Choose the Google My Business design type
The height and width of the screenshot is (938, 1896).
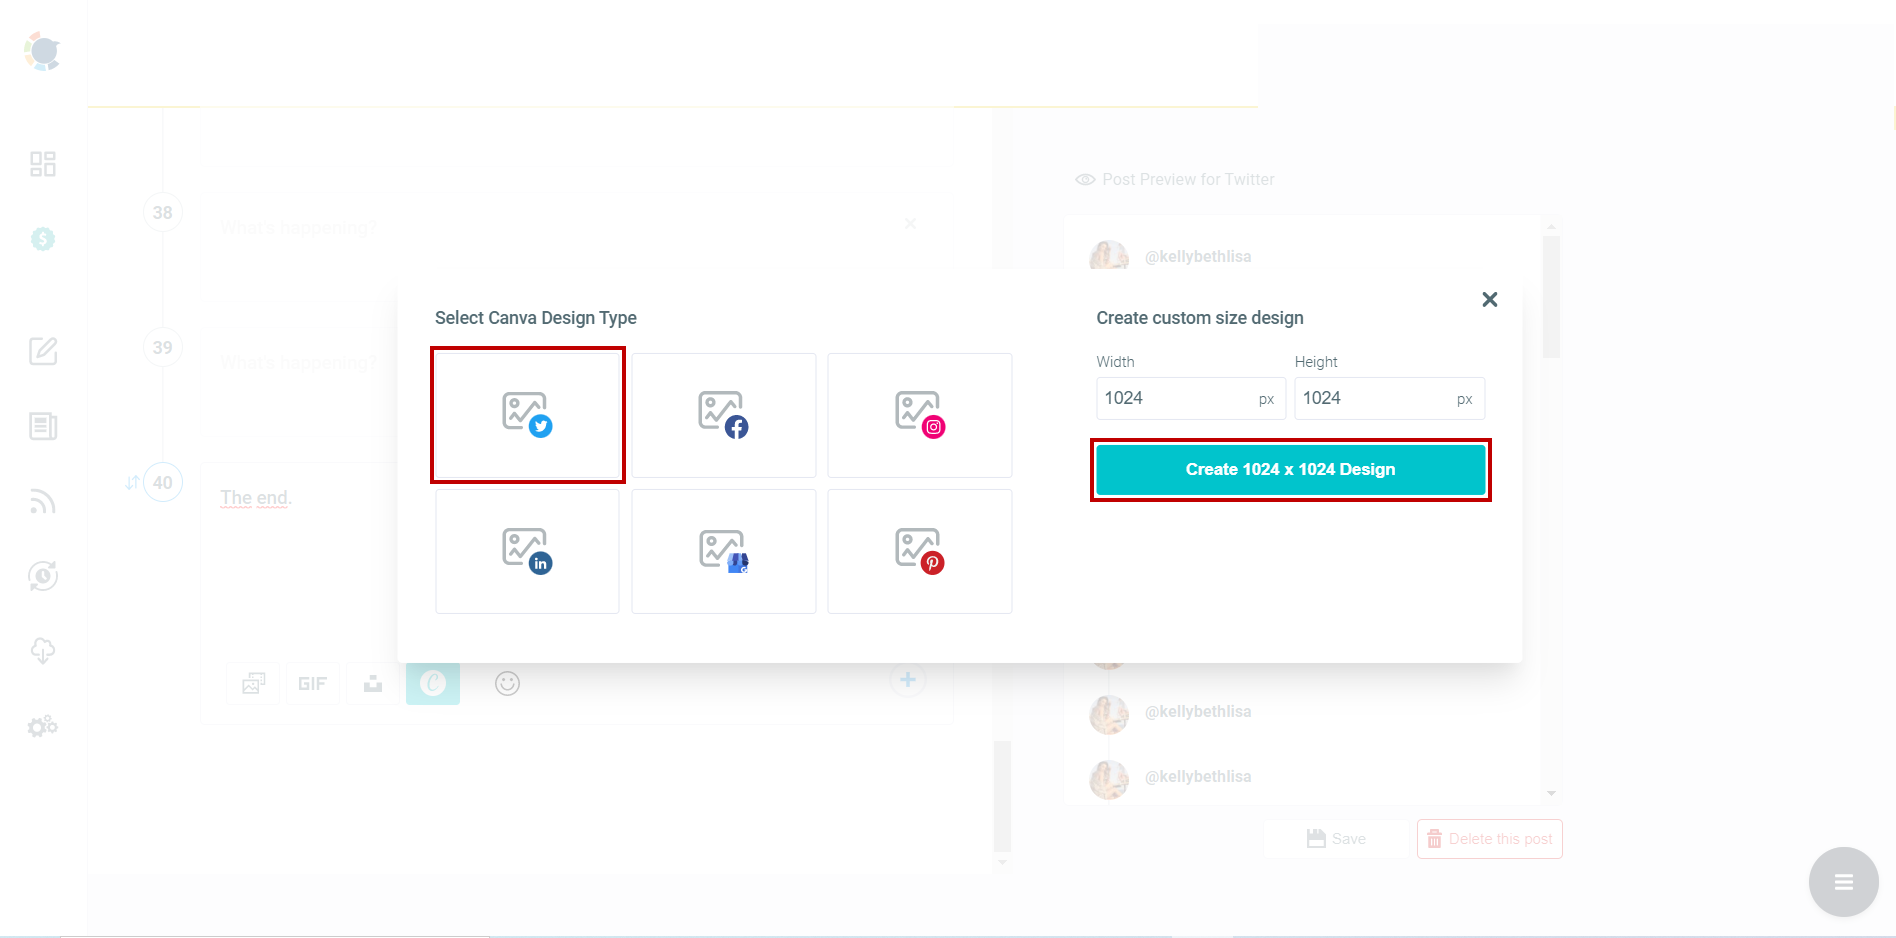[723, 551]
